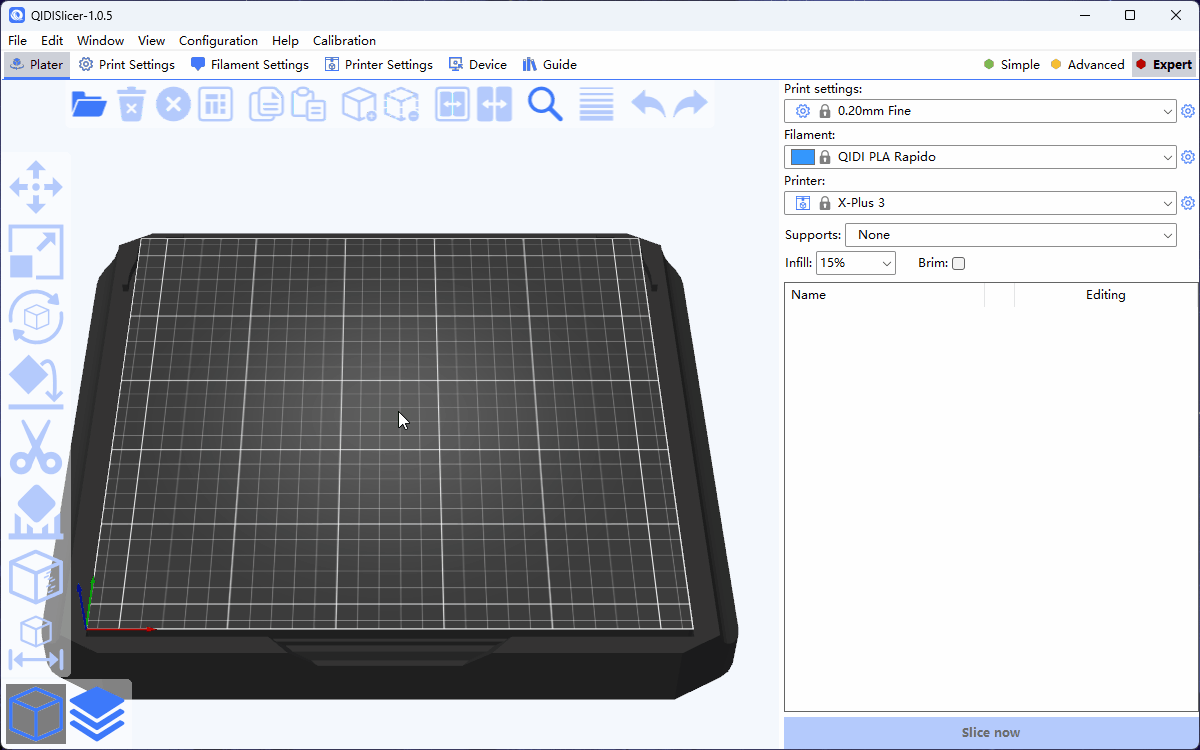This screenshot has height=750, width=1200.
Task: Select the Rotate tool
Action: (x=36, y=317)
